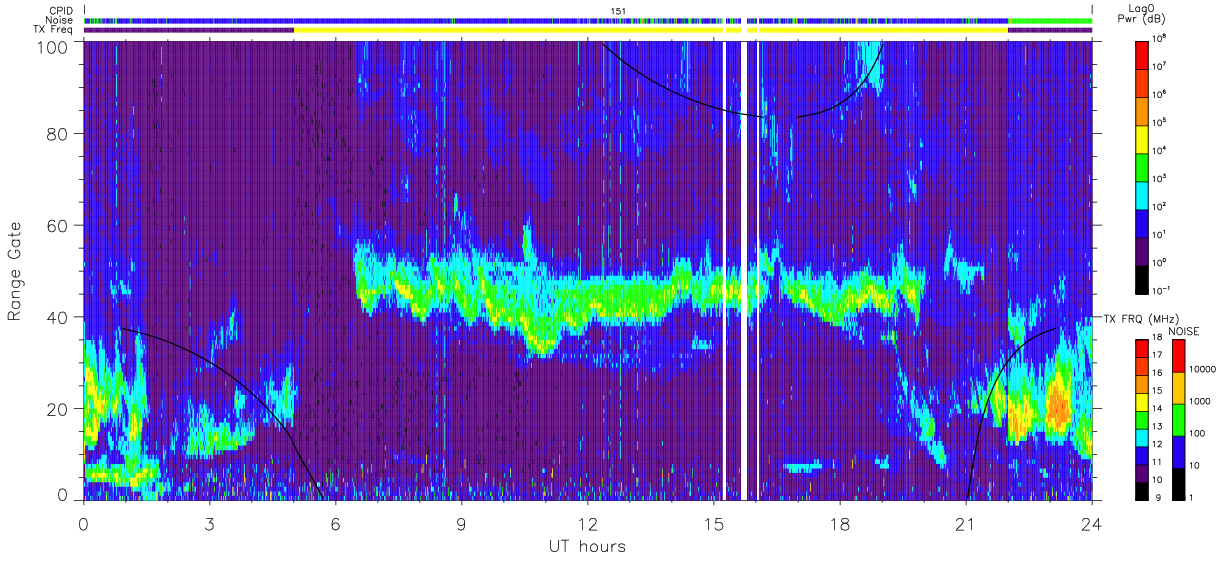Click the 21 tick label on the UT axis
This screenshot has width=1228, height=567.
tap(965, 523)
